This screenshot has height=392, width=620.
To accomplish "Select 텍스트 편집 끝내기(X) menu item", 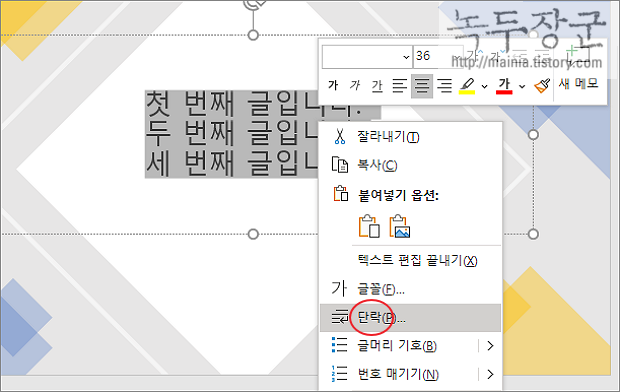I will [410, 260].
